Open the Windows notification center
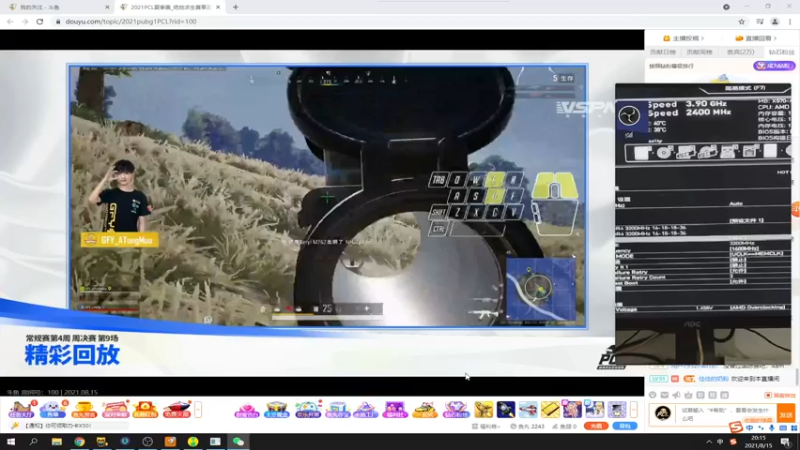 (786, 442)
